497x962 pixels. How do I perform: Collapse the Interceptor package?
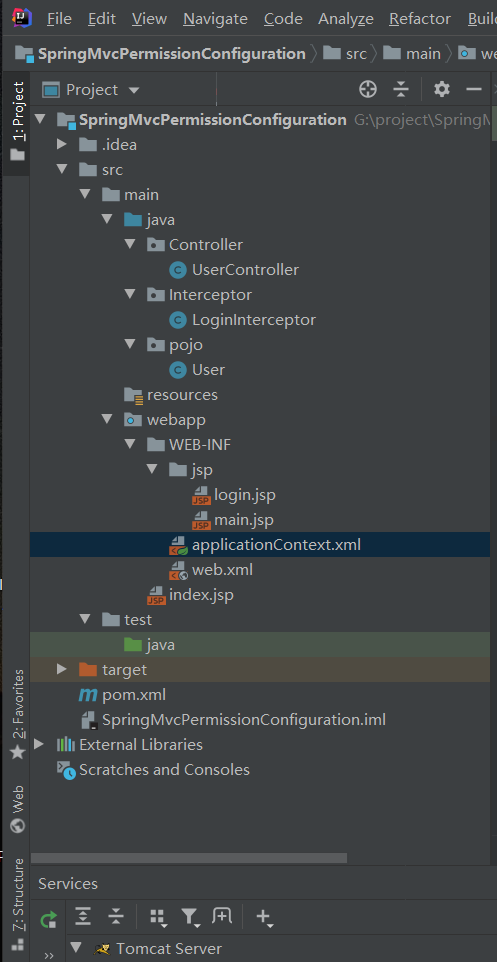point(129,294)
